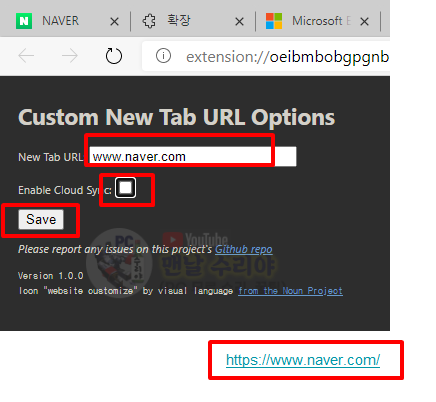Click the New Tab URL input field
Viewport: 436px width, 402px height.
(193, 156)
